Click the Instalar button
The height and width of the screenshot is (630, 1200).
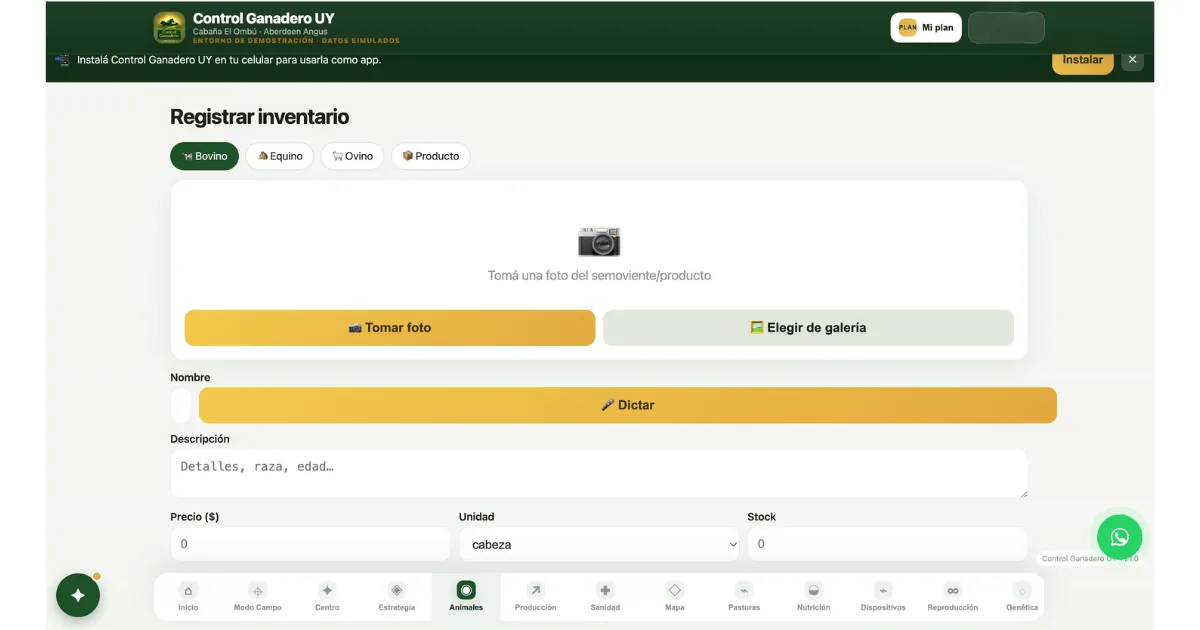click(1083, 60)
